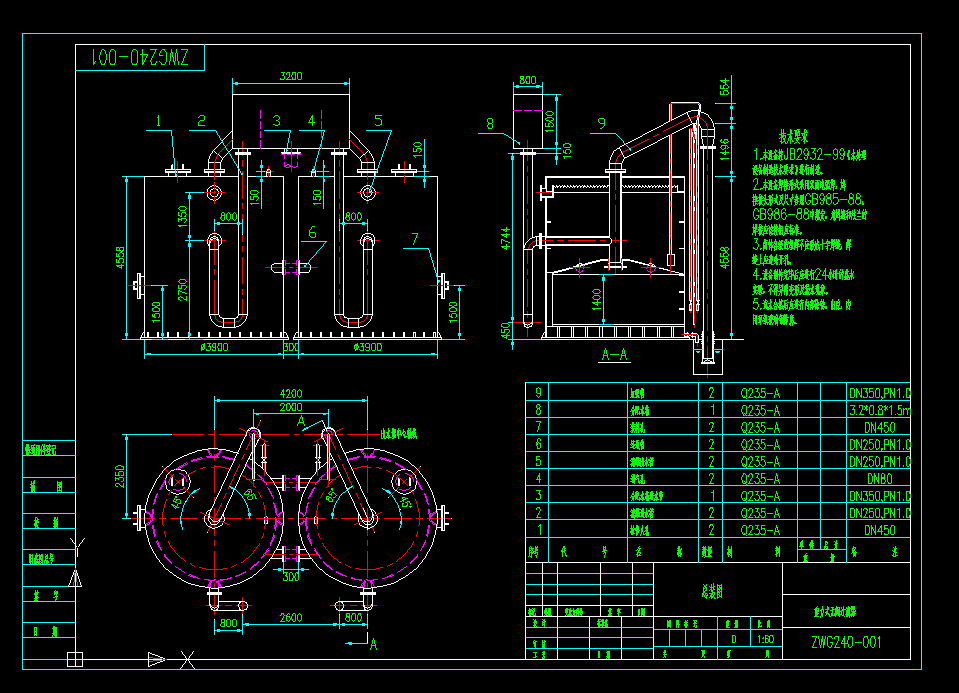Viewport: 959px width, 693px height.
Task: Click the 2600 dimension text
Action: tap(290, 620)
